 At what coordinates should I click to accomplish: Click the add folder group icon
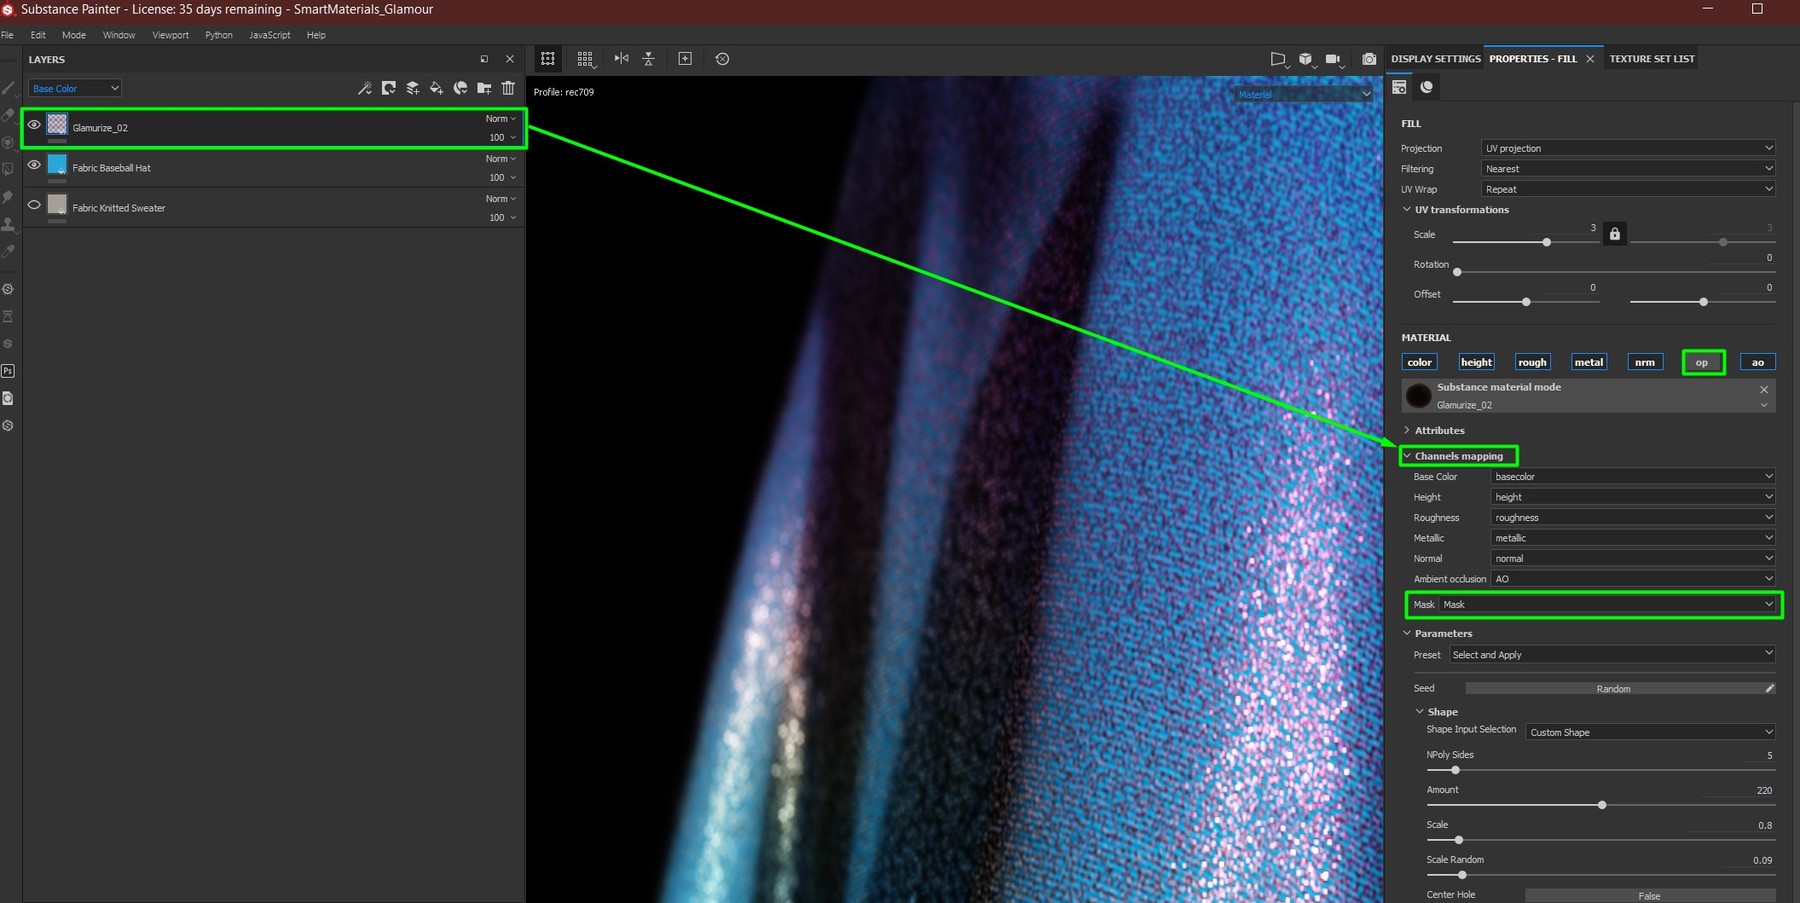[484, 88]
